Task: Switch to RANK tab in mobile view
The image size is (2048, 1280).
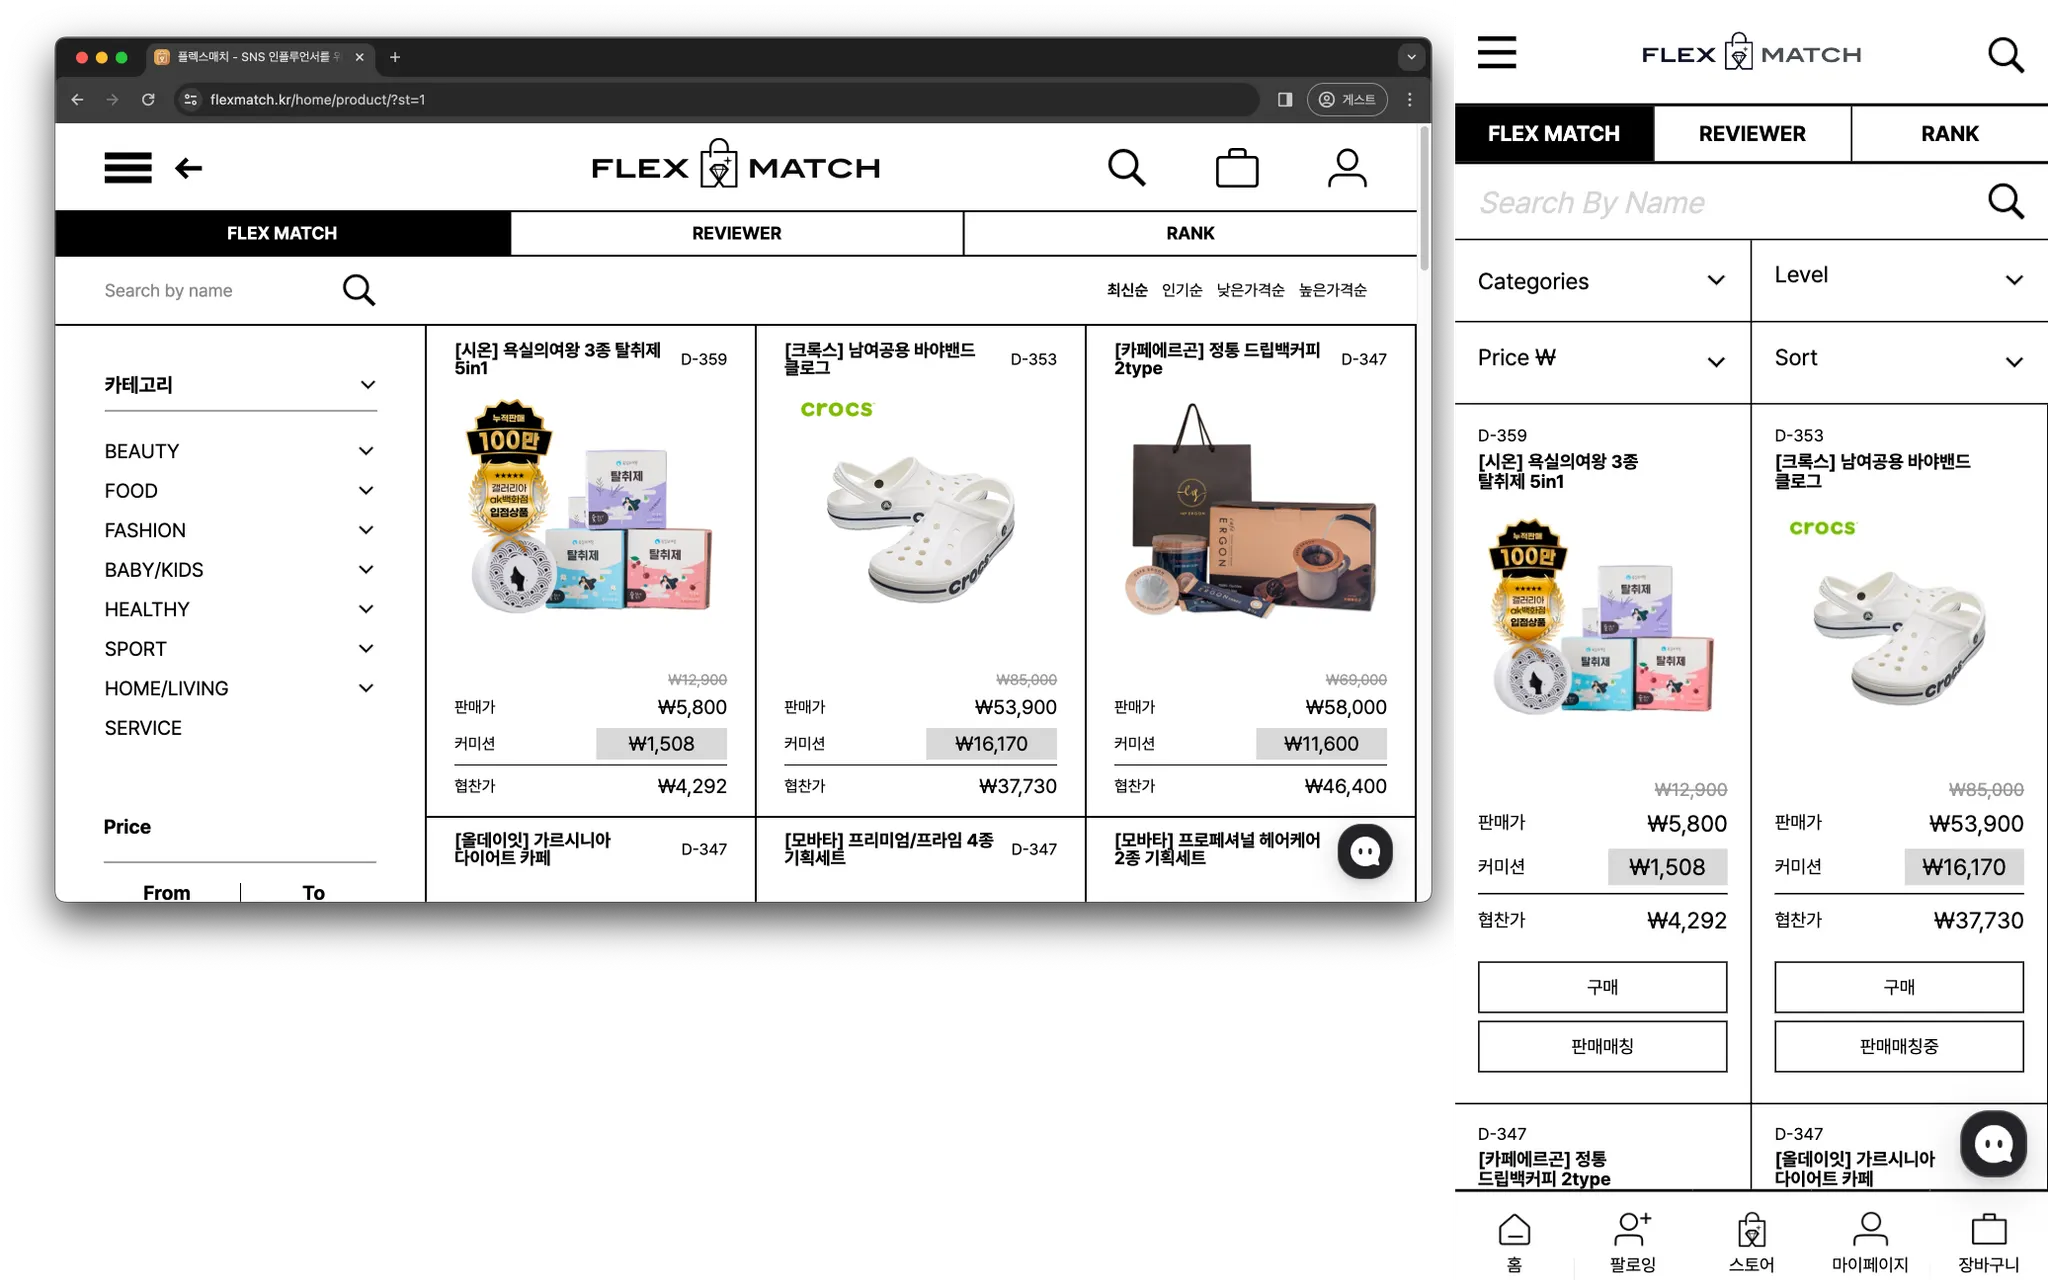Action: tap(1949, 134)
